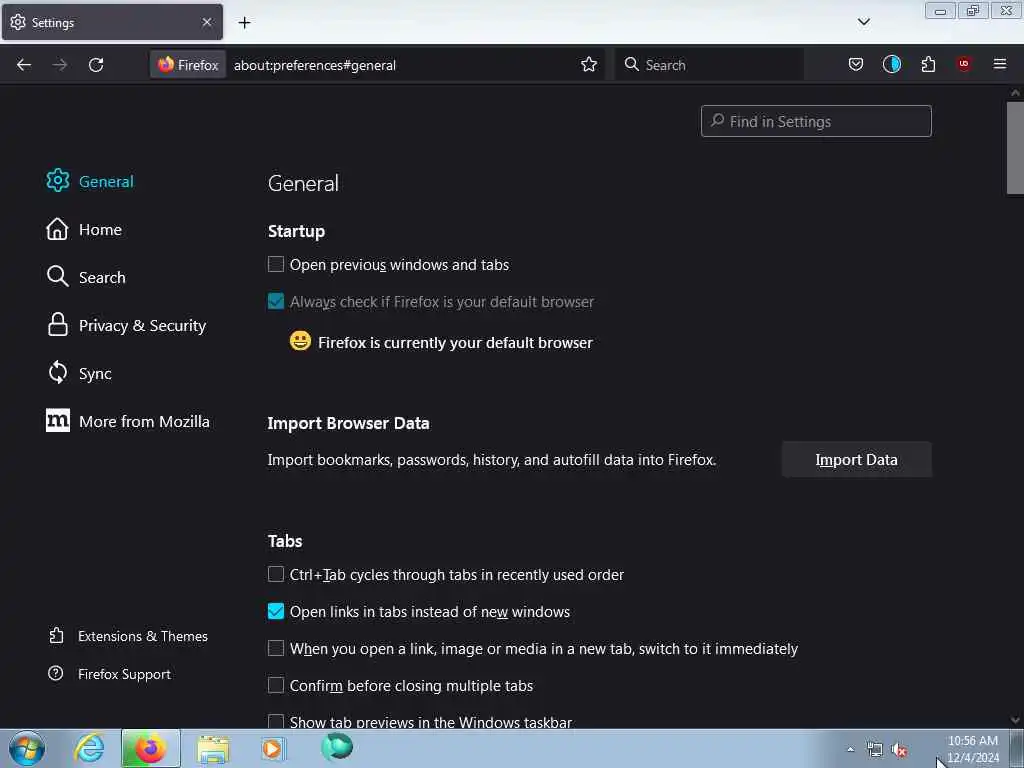Enable Ctrl+Tab recently used order
Screen dimensions: 1024x768
click(x=276, y=575)
